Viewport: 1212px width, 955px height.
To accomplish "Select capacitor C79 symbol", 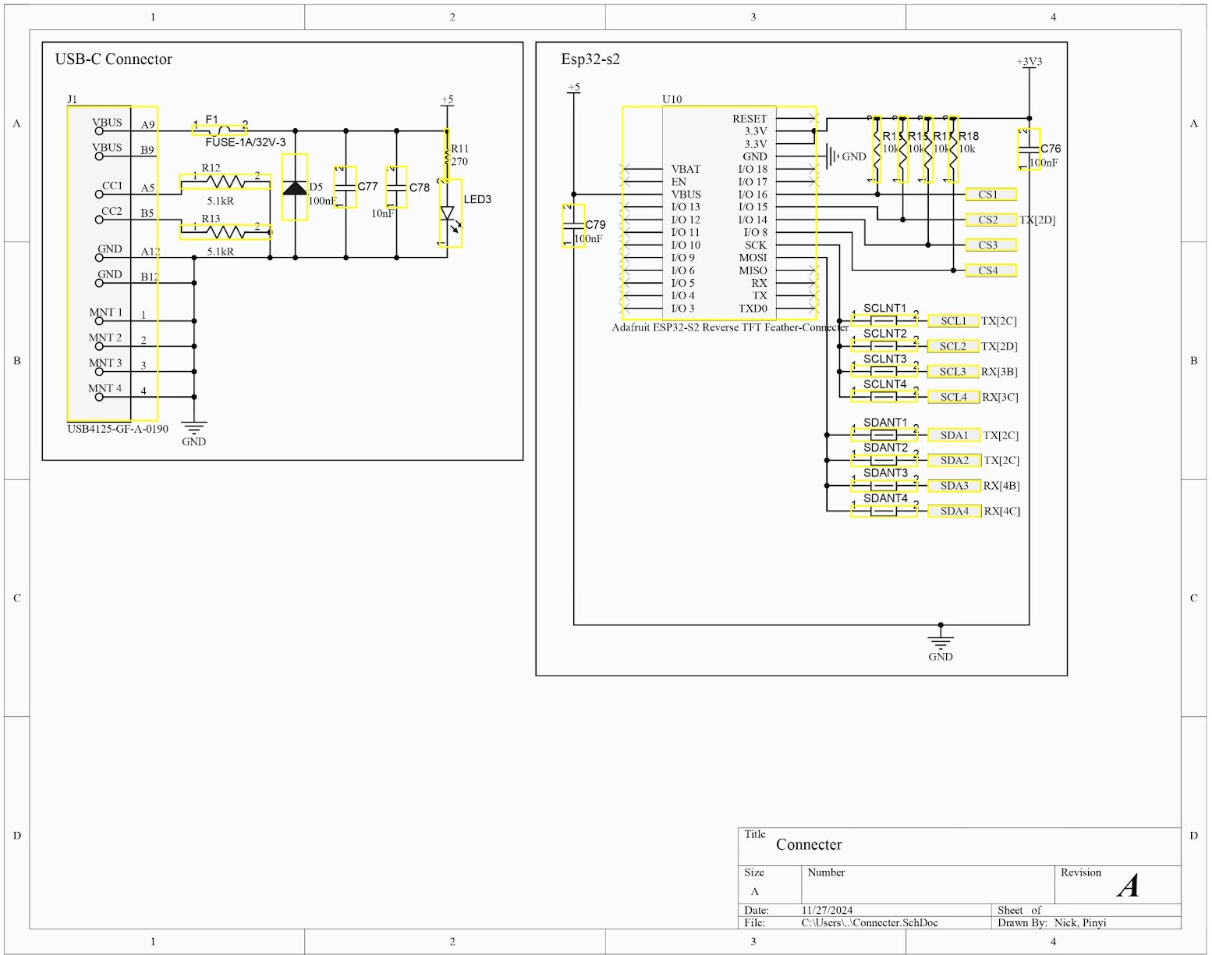I will 573,225.
